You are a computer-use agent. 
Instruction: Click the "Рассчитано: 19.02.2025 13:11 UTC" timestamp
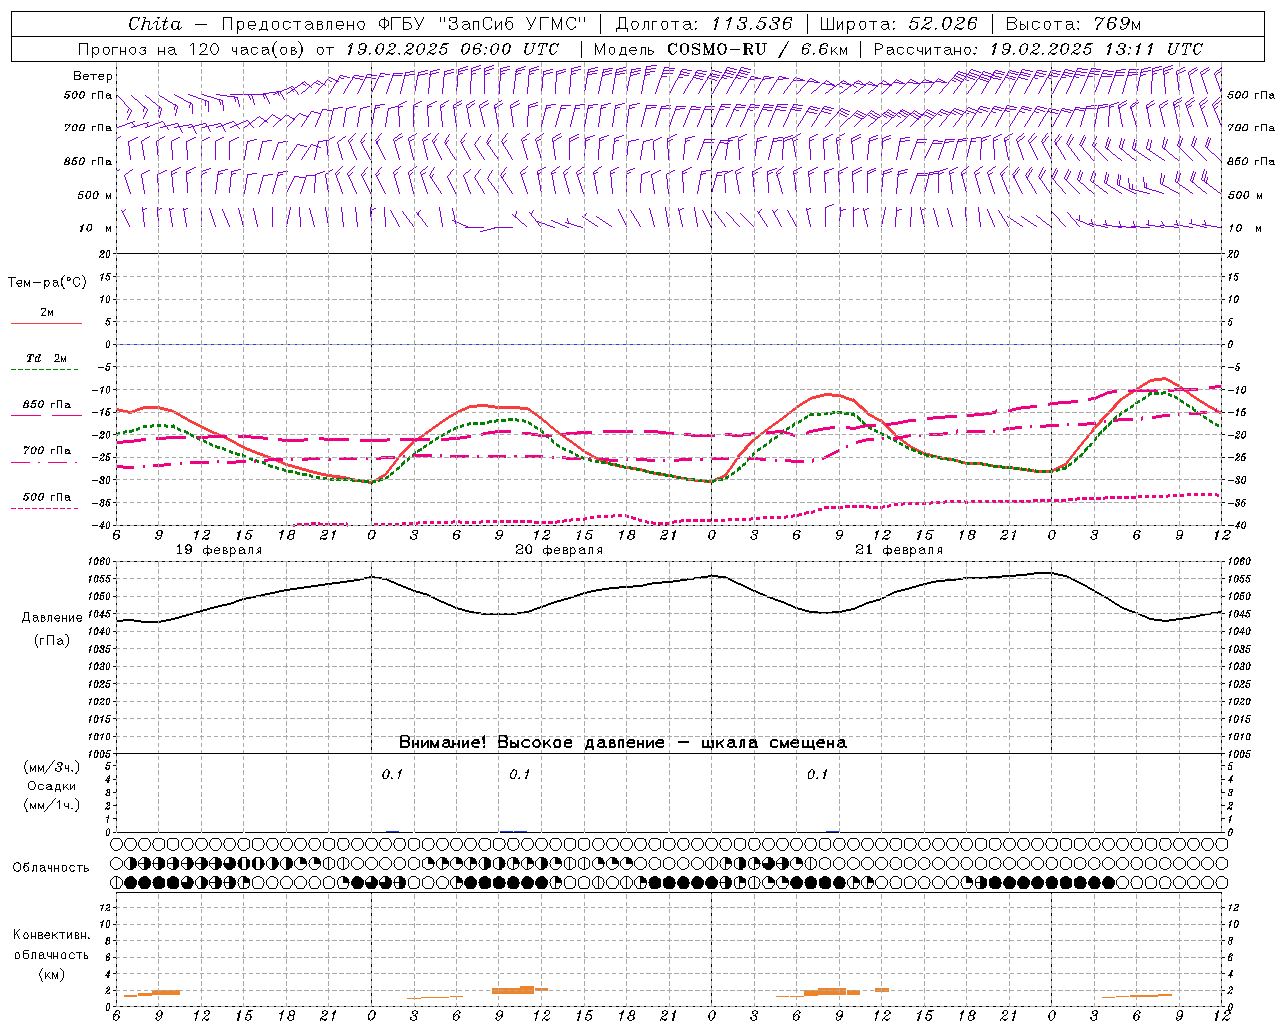pyautogui.click(x=1038, y=49)
